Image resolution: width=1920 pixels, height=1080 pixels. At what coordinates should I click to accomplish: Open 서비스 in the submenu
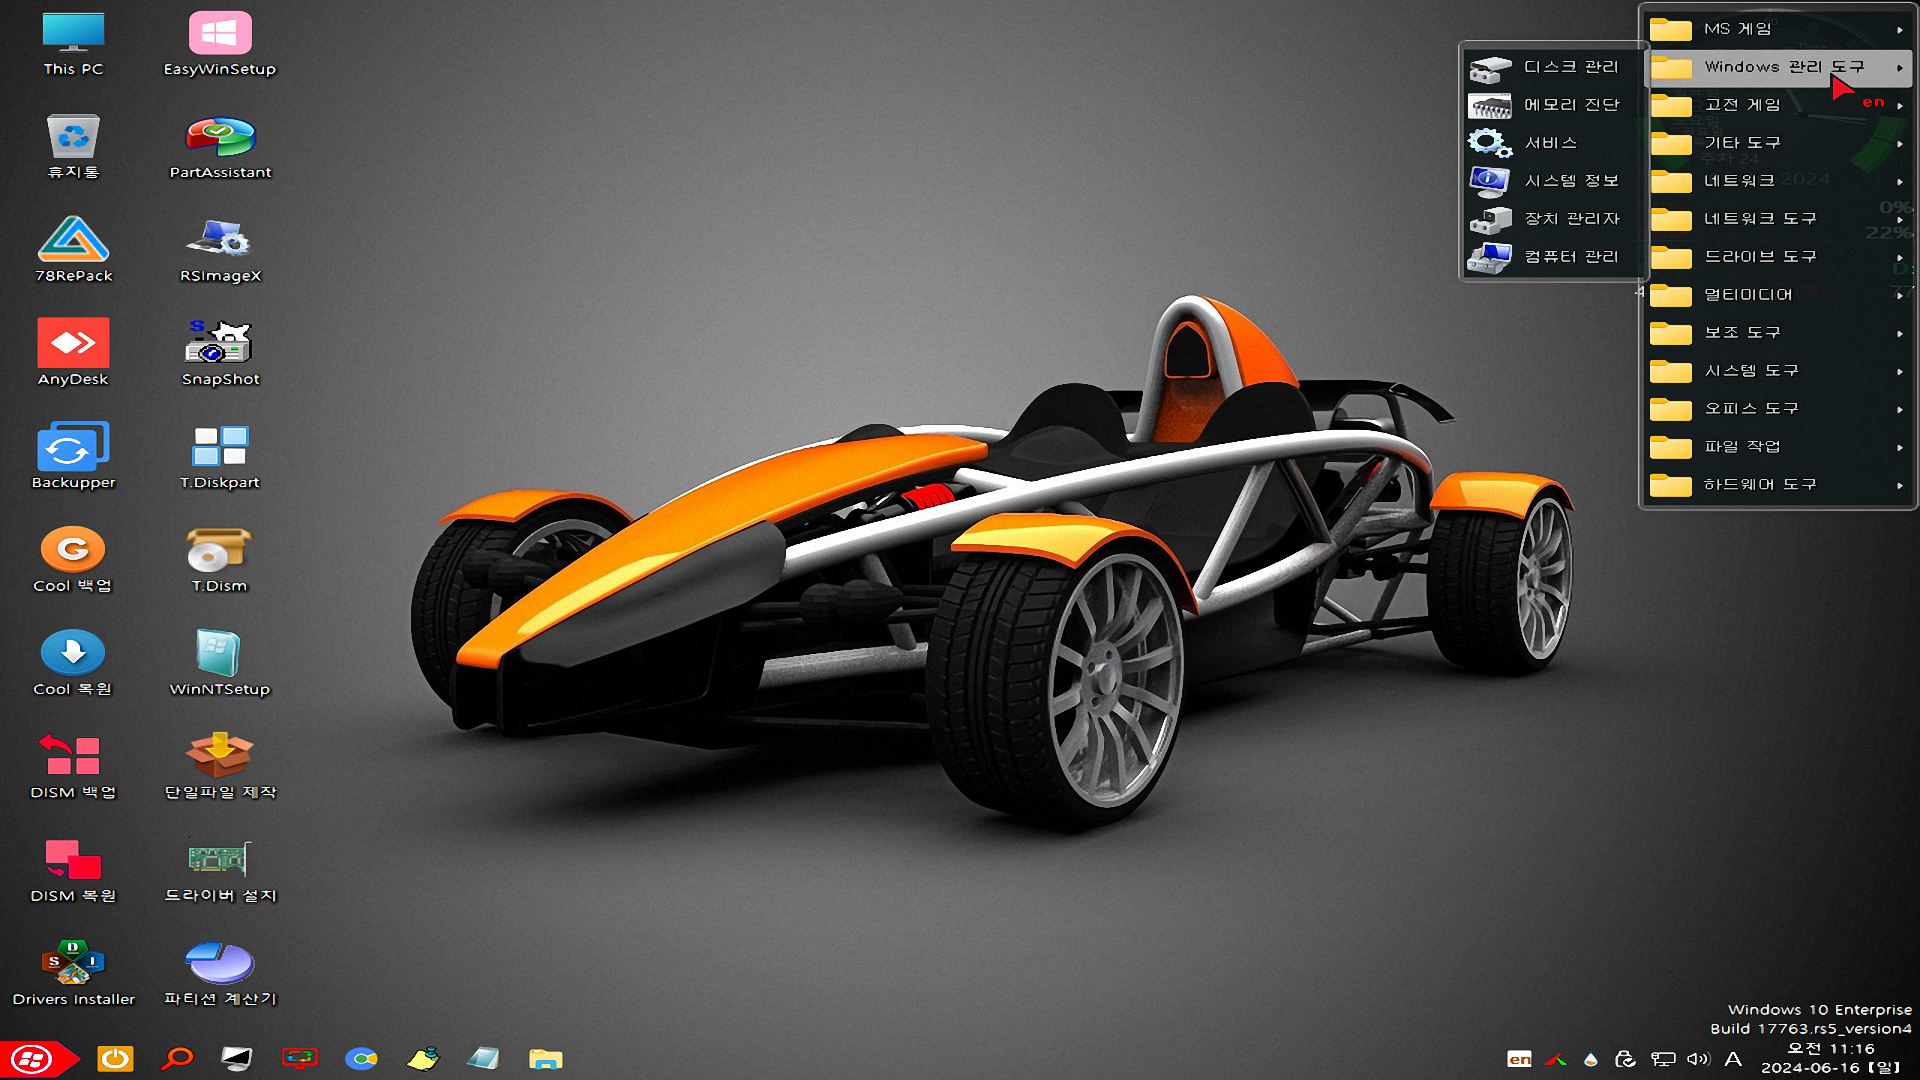[x=1553, y=143]
